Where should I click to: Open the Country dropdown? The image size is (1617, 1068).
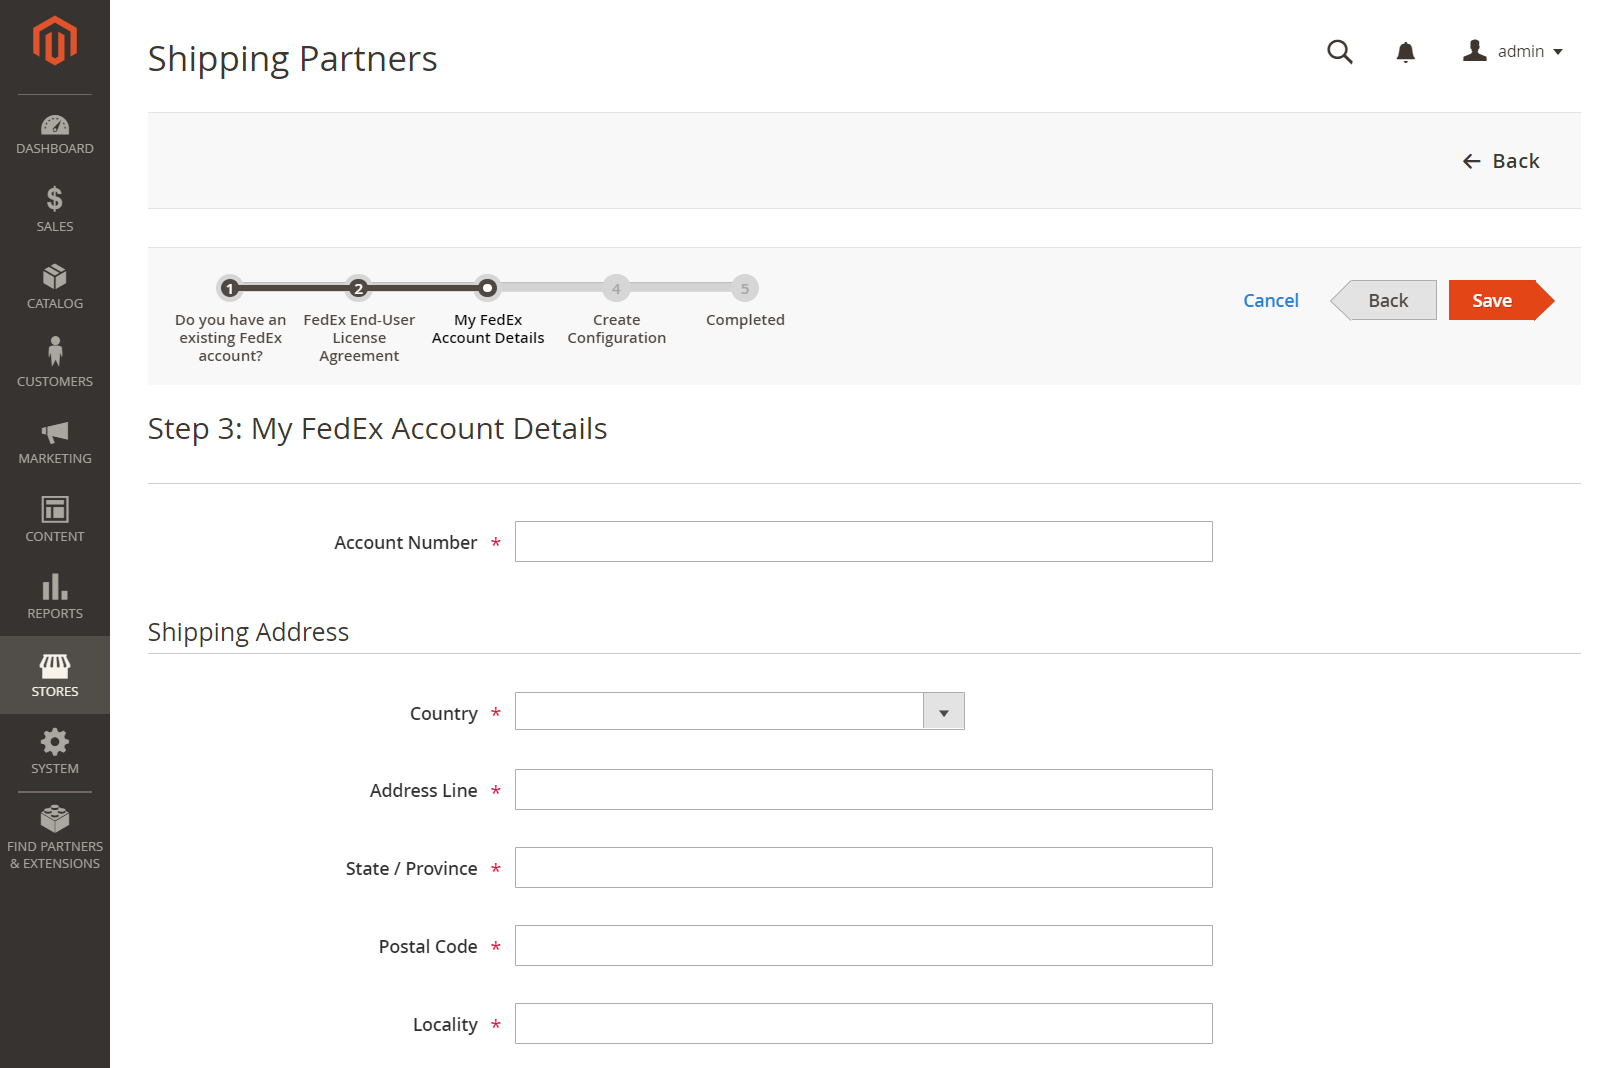(740, 711)
